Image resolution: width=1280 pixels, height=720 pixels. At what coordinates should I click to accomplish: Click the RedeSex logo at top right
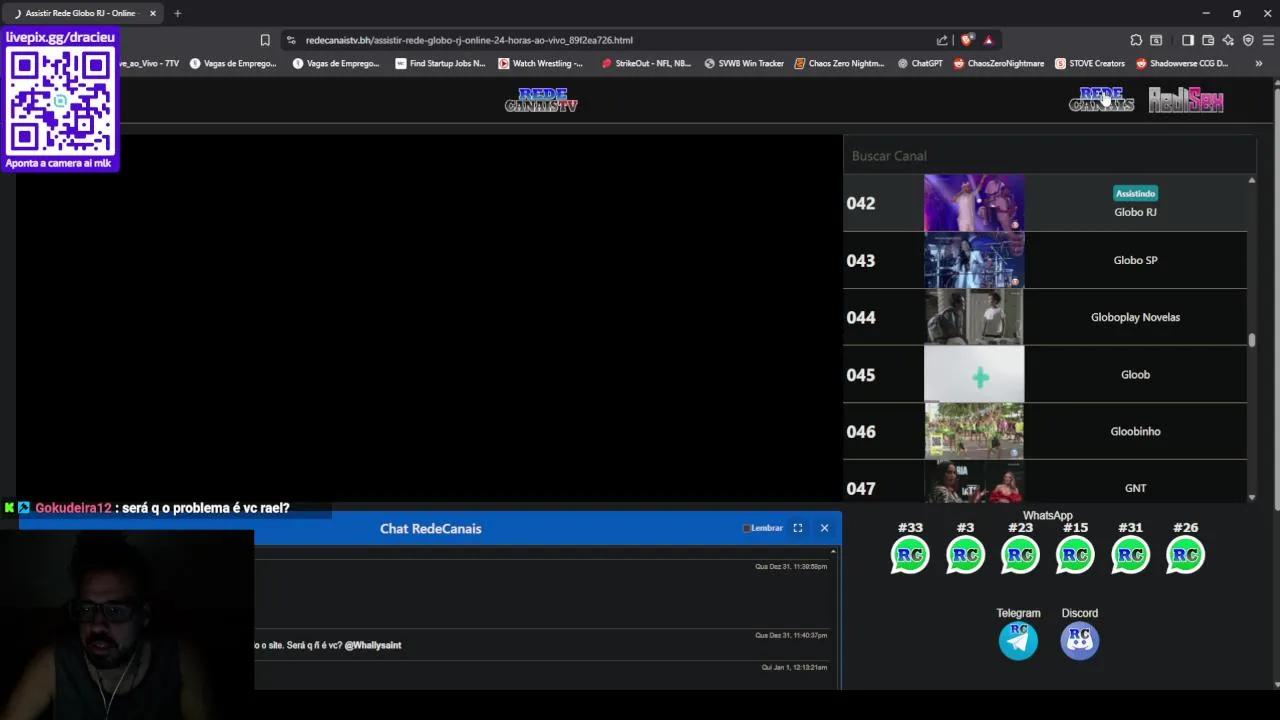tap(1186, 100)
